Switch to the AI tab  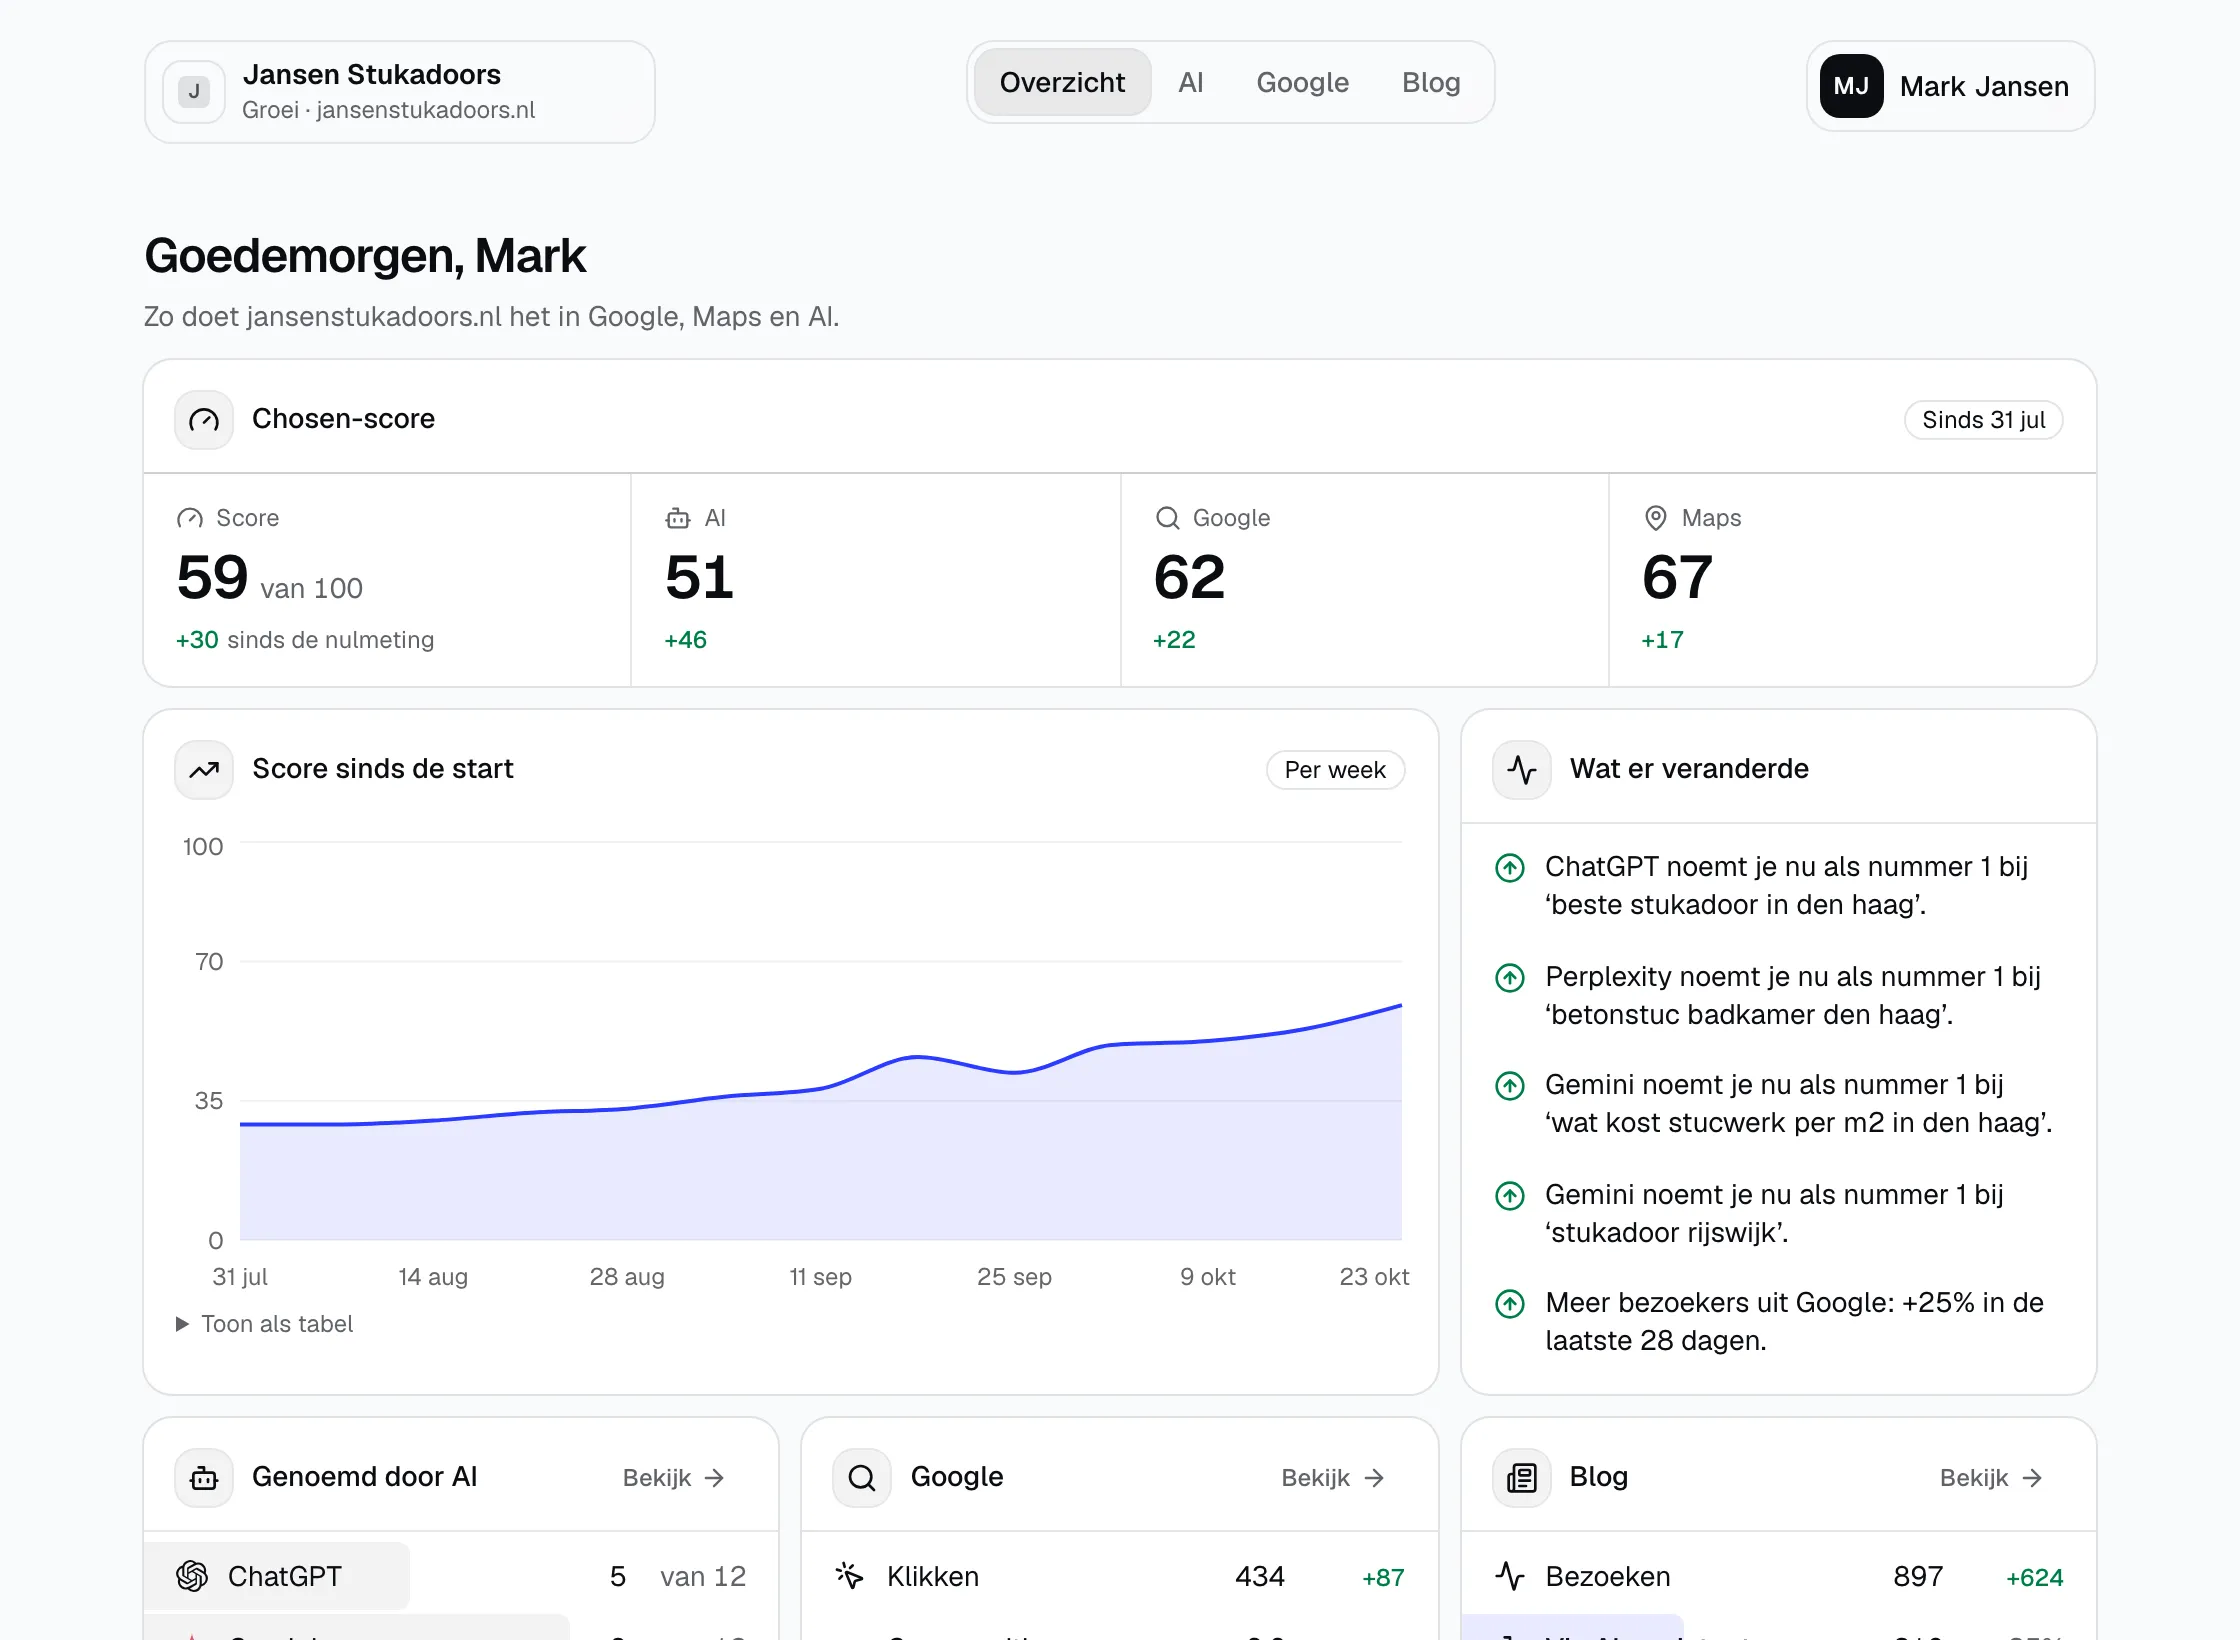pyautogui.click(x=1190, y=82)
